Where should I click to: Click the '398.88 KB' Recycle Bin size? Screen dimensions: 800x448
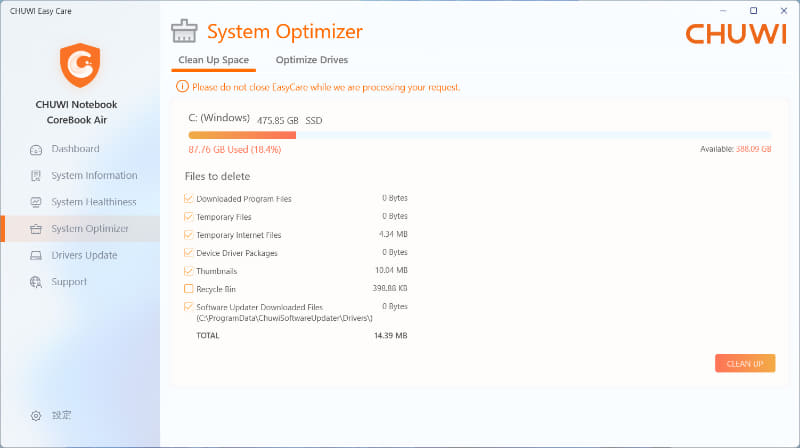pyautogui.click(x=390, y=288)
